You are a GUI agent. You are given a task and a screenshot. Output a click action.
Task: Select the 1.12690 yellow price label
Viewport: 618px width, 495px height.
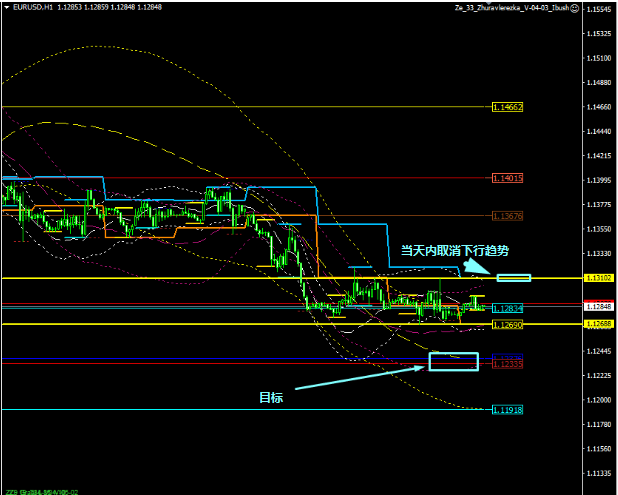point(507,326)
